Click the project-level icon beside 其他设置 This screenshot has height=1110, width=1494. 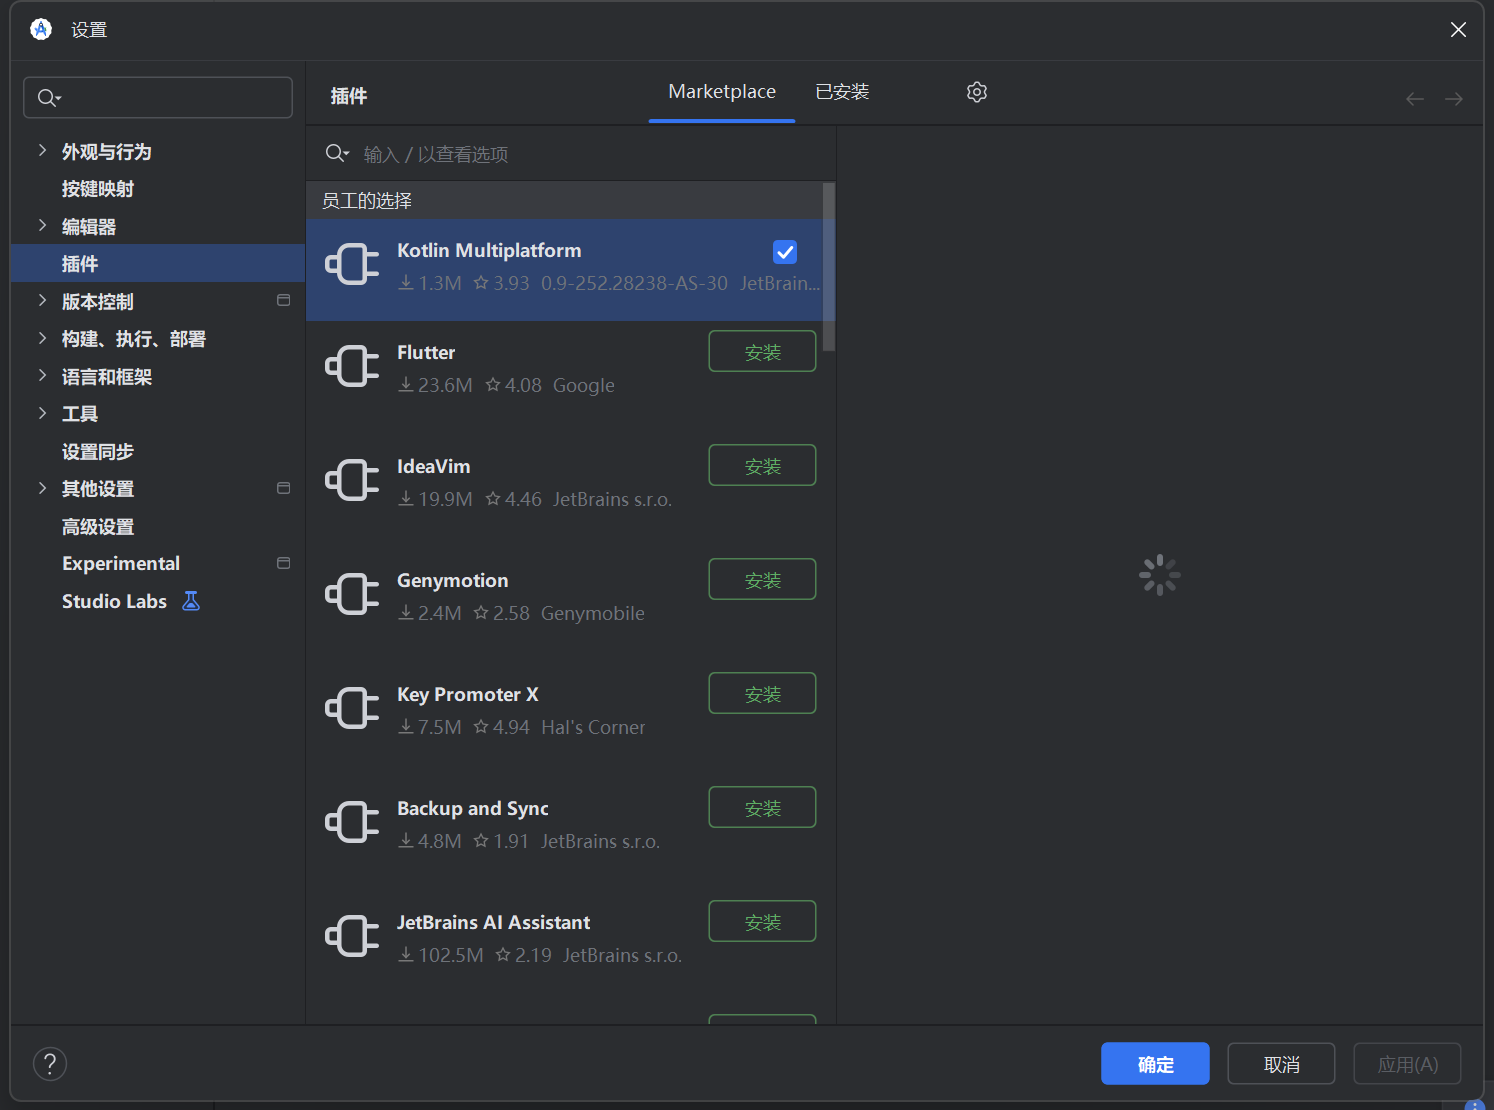284,488
